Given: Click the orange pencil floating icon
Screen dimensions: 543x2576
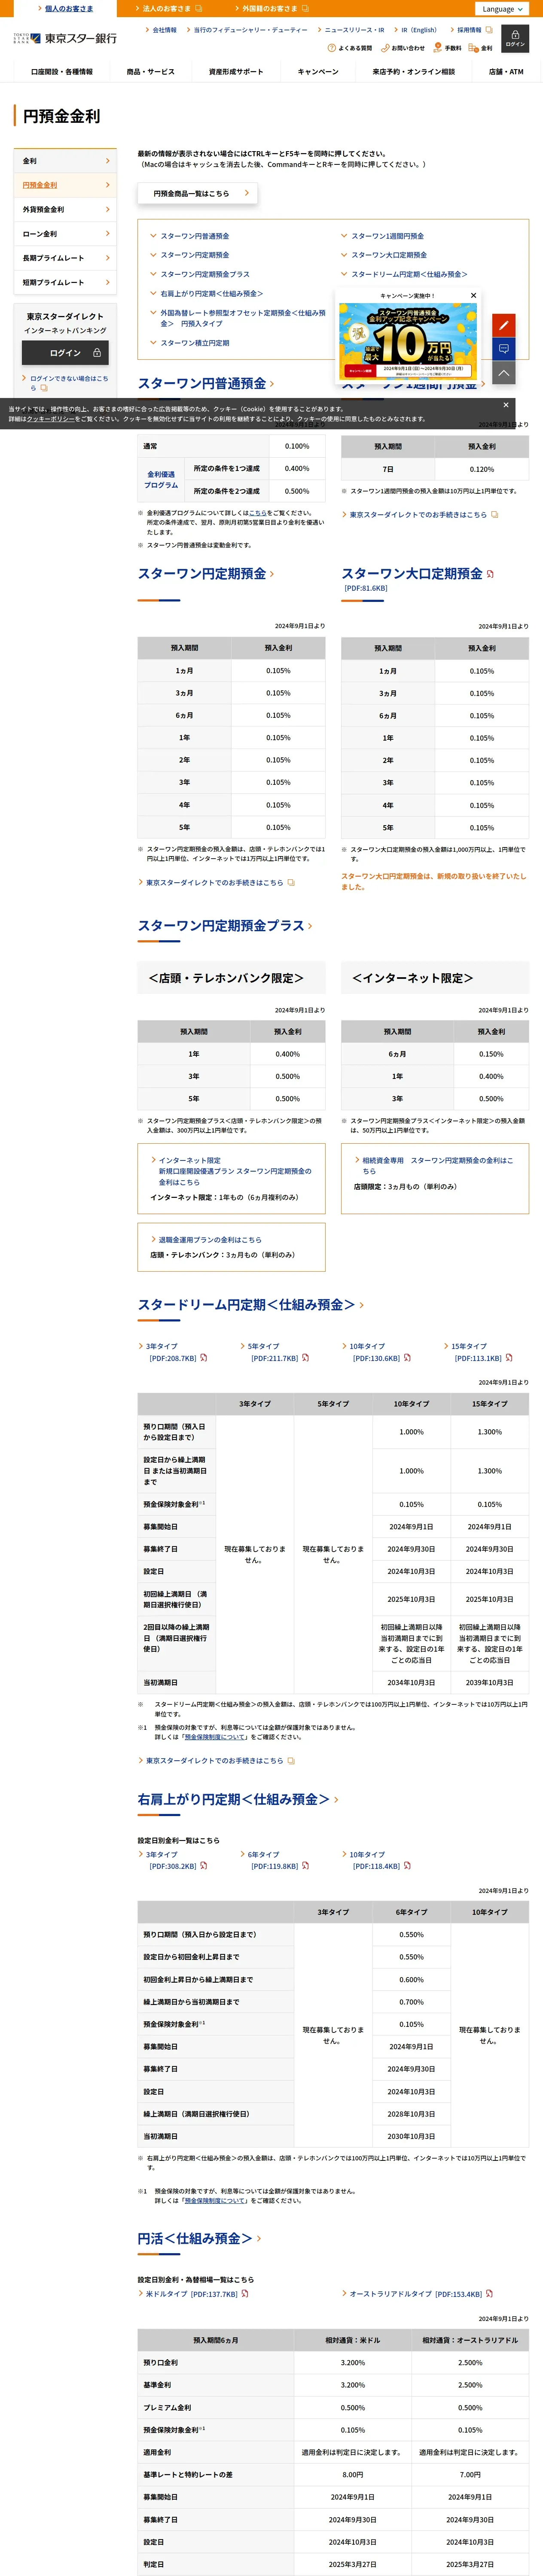Looking at the screenshot, I should point(504,324).
